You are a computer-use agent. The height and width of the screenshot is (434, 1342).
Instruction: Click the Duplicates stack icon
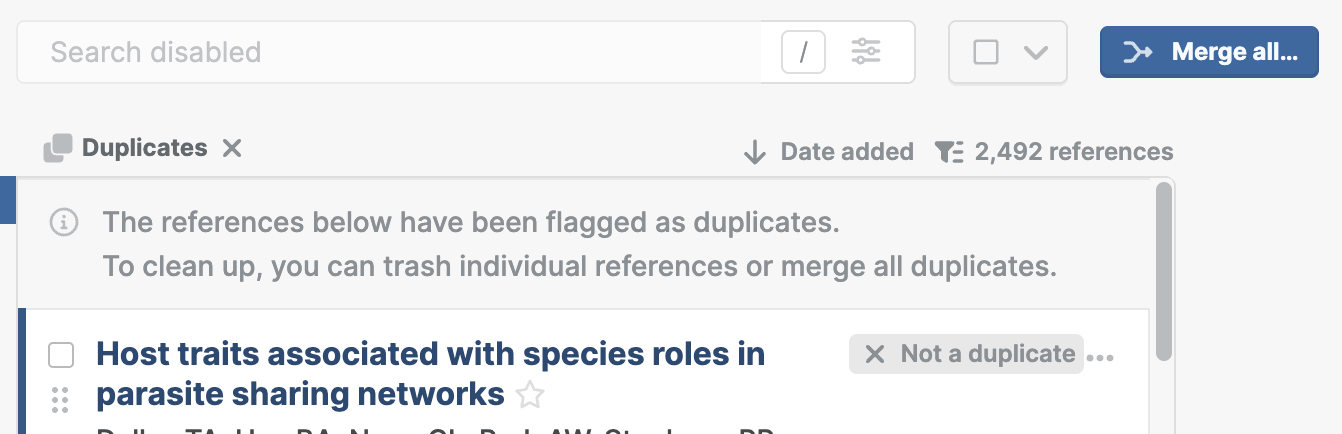(x=58, y=148)
